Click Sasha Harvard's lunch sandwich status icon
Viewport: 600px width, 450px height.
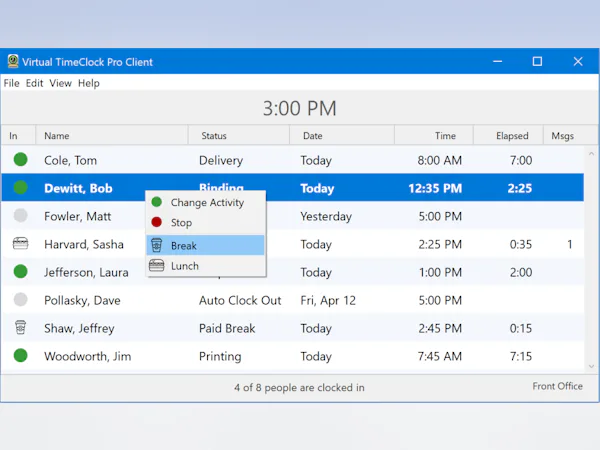click(20, 243)
